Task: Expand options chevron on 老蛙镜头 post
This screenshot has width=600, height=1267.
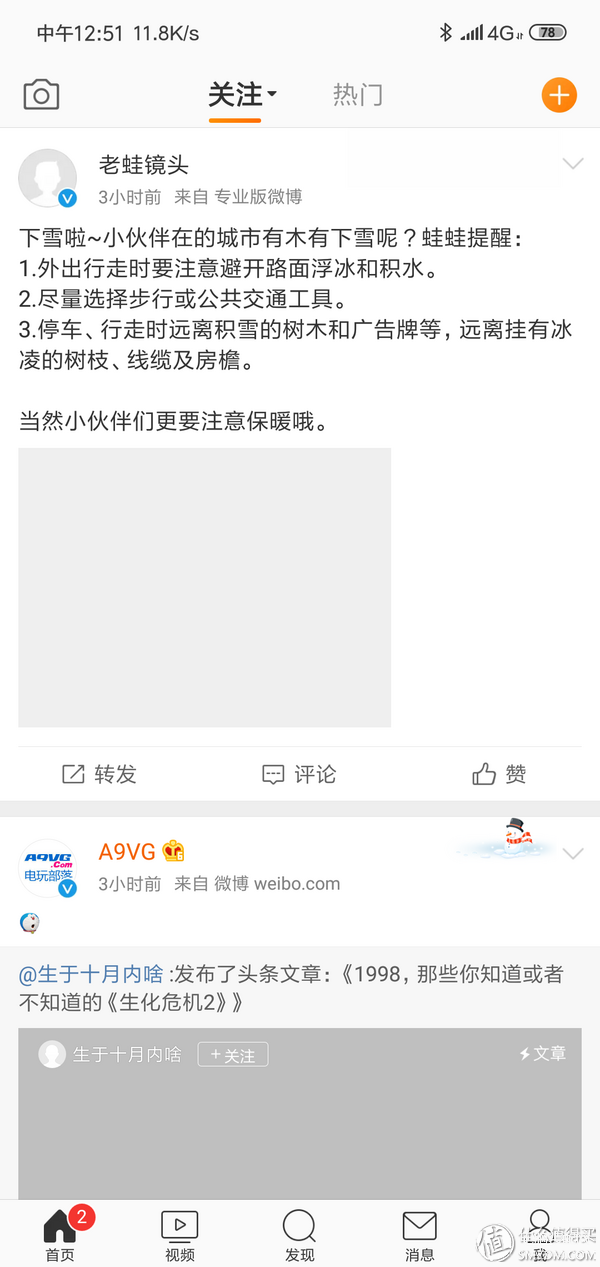Action: tap(572, 164)
